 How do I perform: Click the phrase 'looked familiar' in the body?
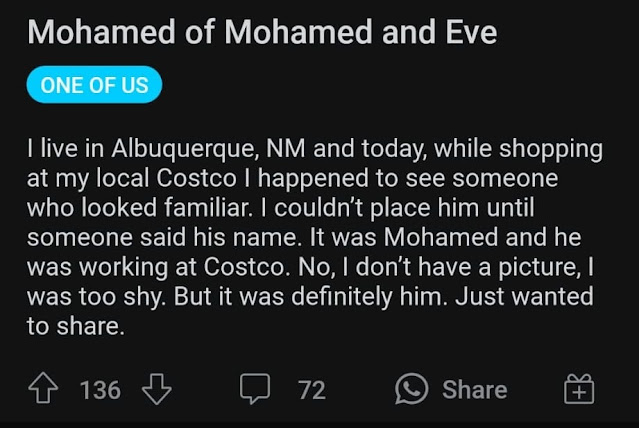point(152,209)
